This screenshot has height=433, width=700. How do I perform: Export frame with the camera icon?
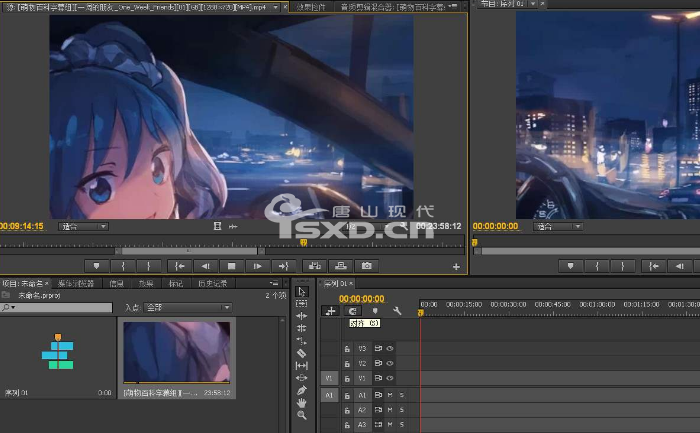[367, 266]
